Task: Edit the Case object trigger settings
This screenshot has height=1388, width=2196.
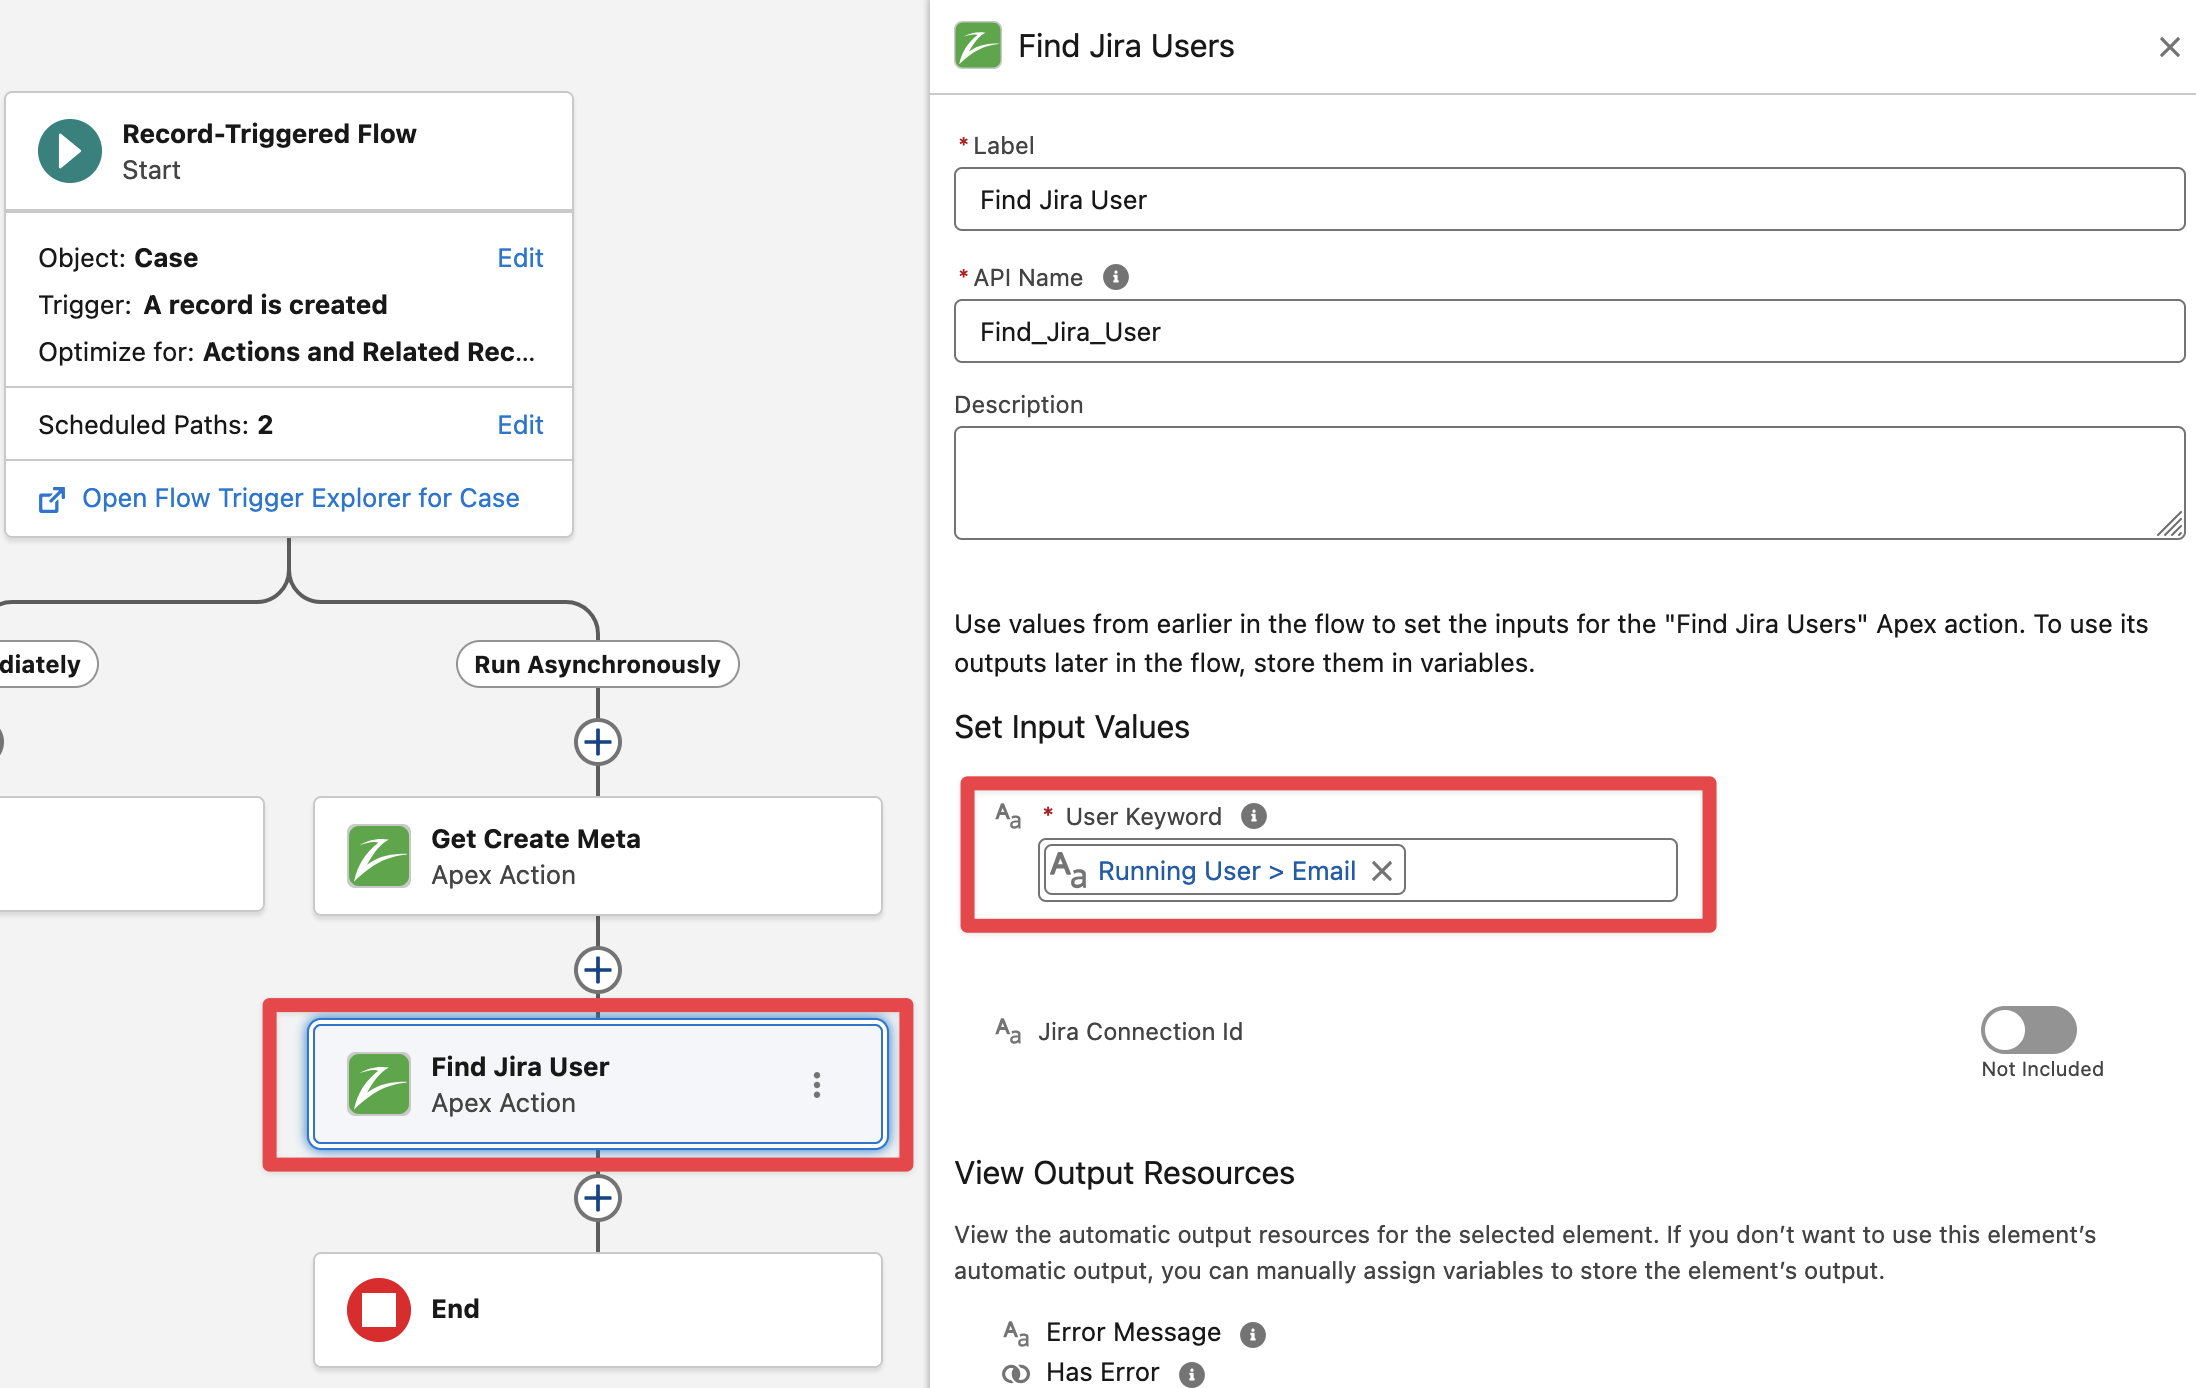Action: 520,258
